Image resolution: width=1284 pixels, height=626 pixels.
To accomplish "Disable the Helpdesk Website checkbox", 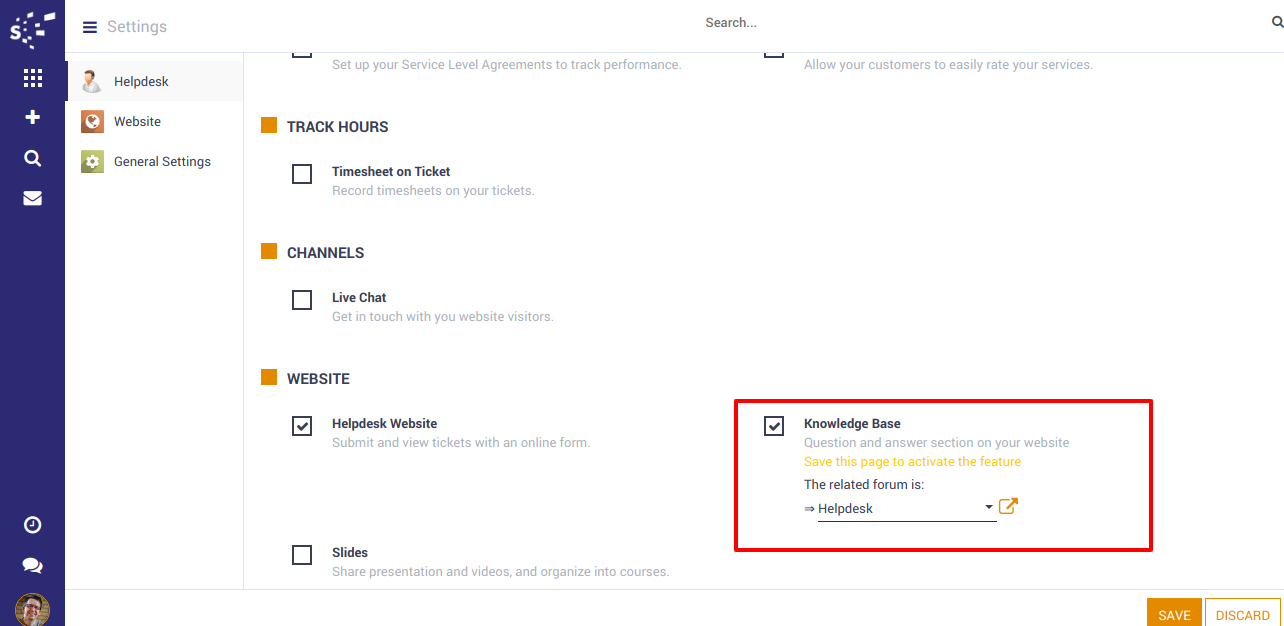I will point(302,426).
